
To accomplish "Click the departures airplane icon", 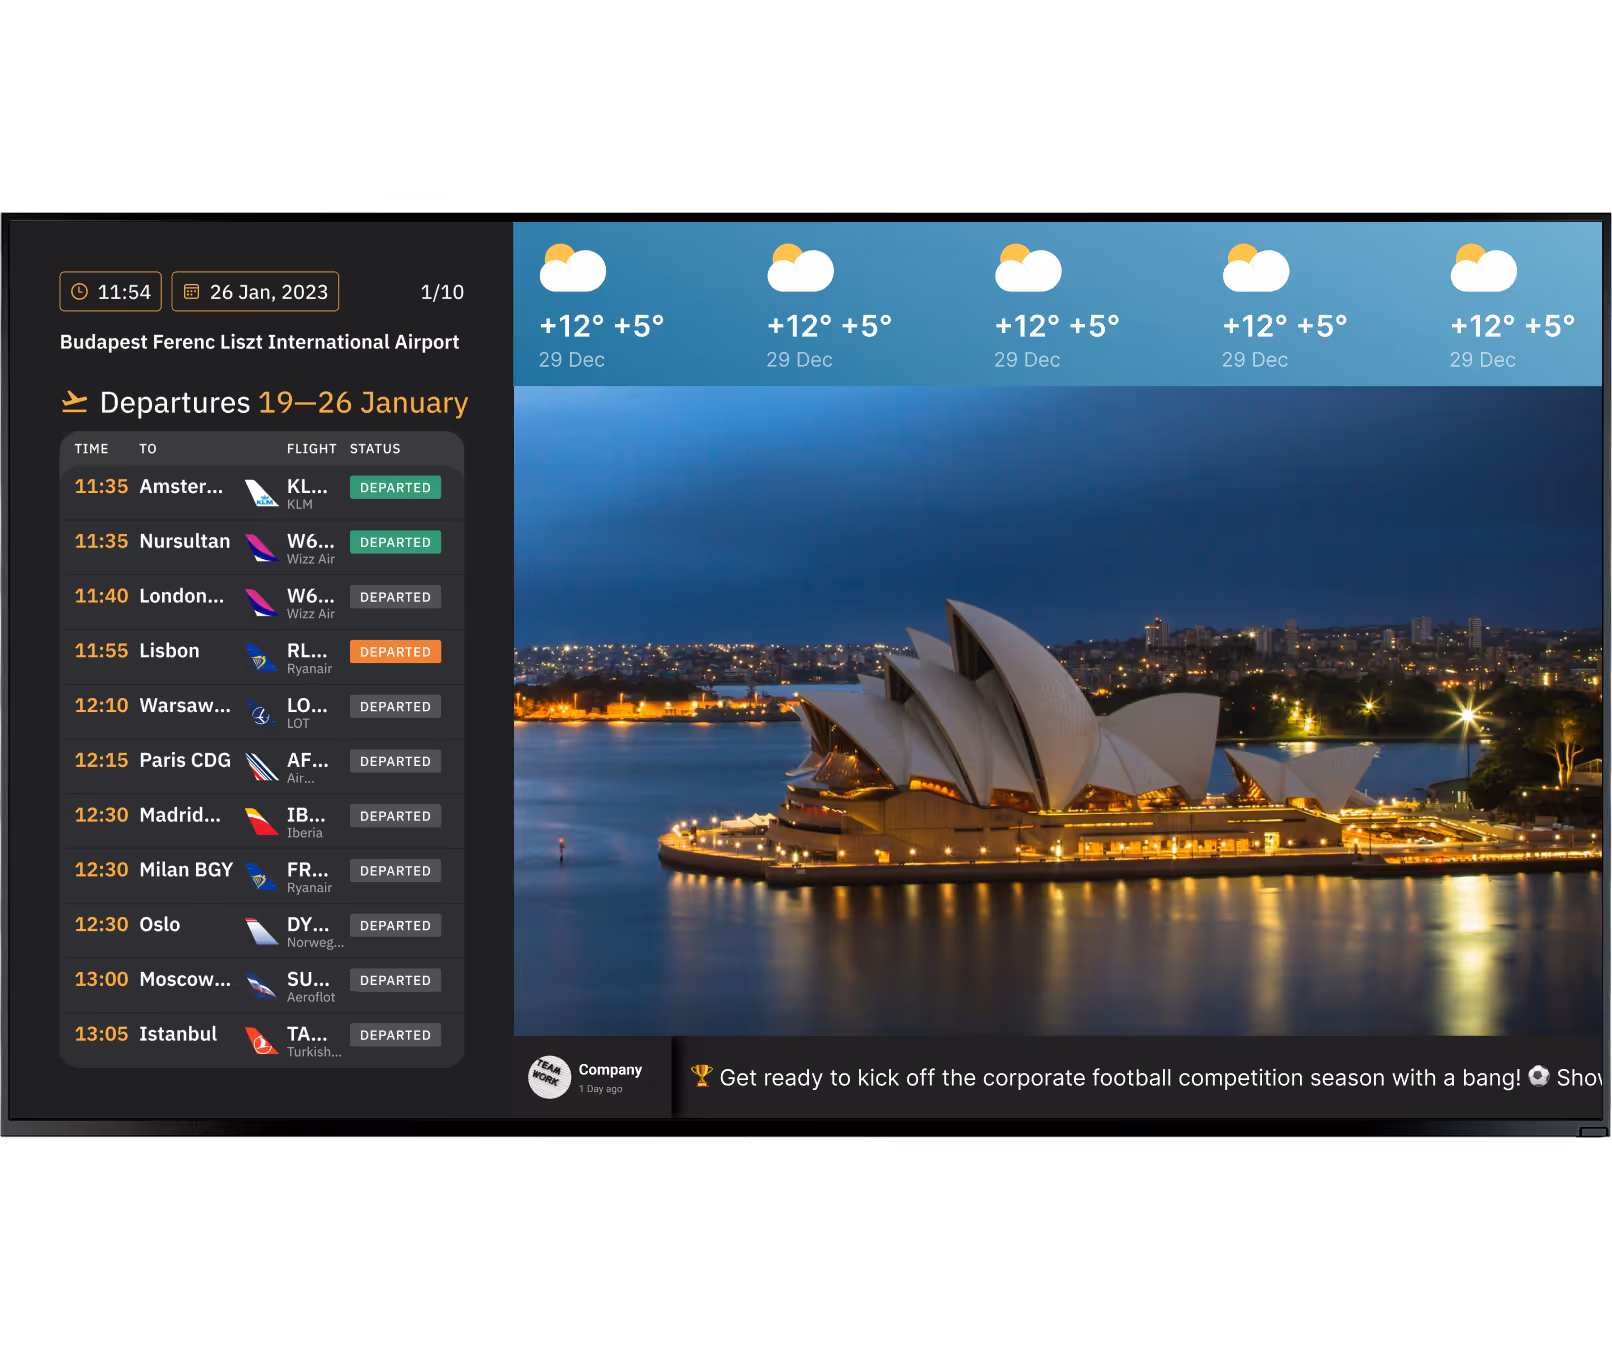I will coord(74,401).
